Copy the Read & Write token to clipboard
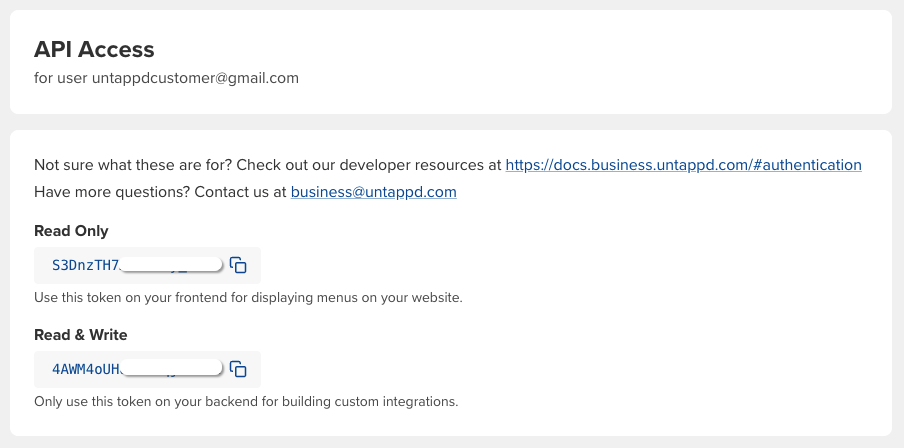Viewport: 904px width, 448px height. pyautogui.click(x=238, y=369)
